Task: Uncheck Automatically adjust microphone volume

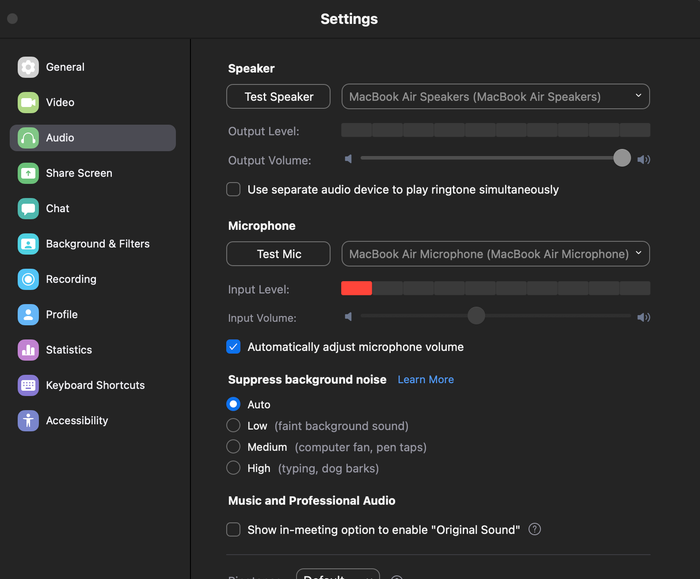Action: click(233, 347)
